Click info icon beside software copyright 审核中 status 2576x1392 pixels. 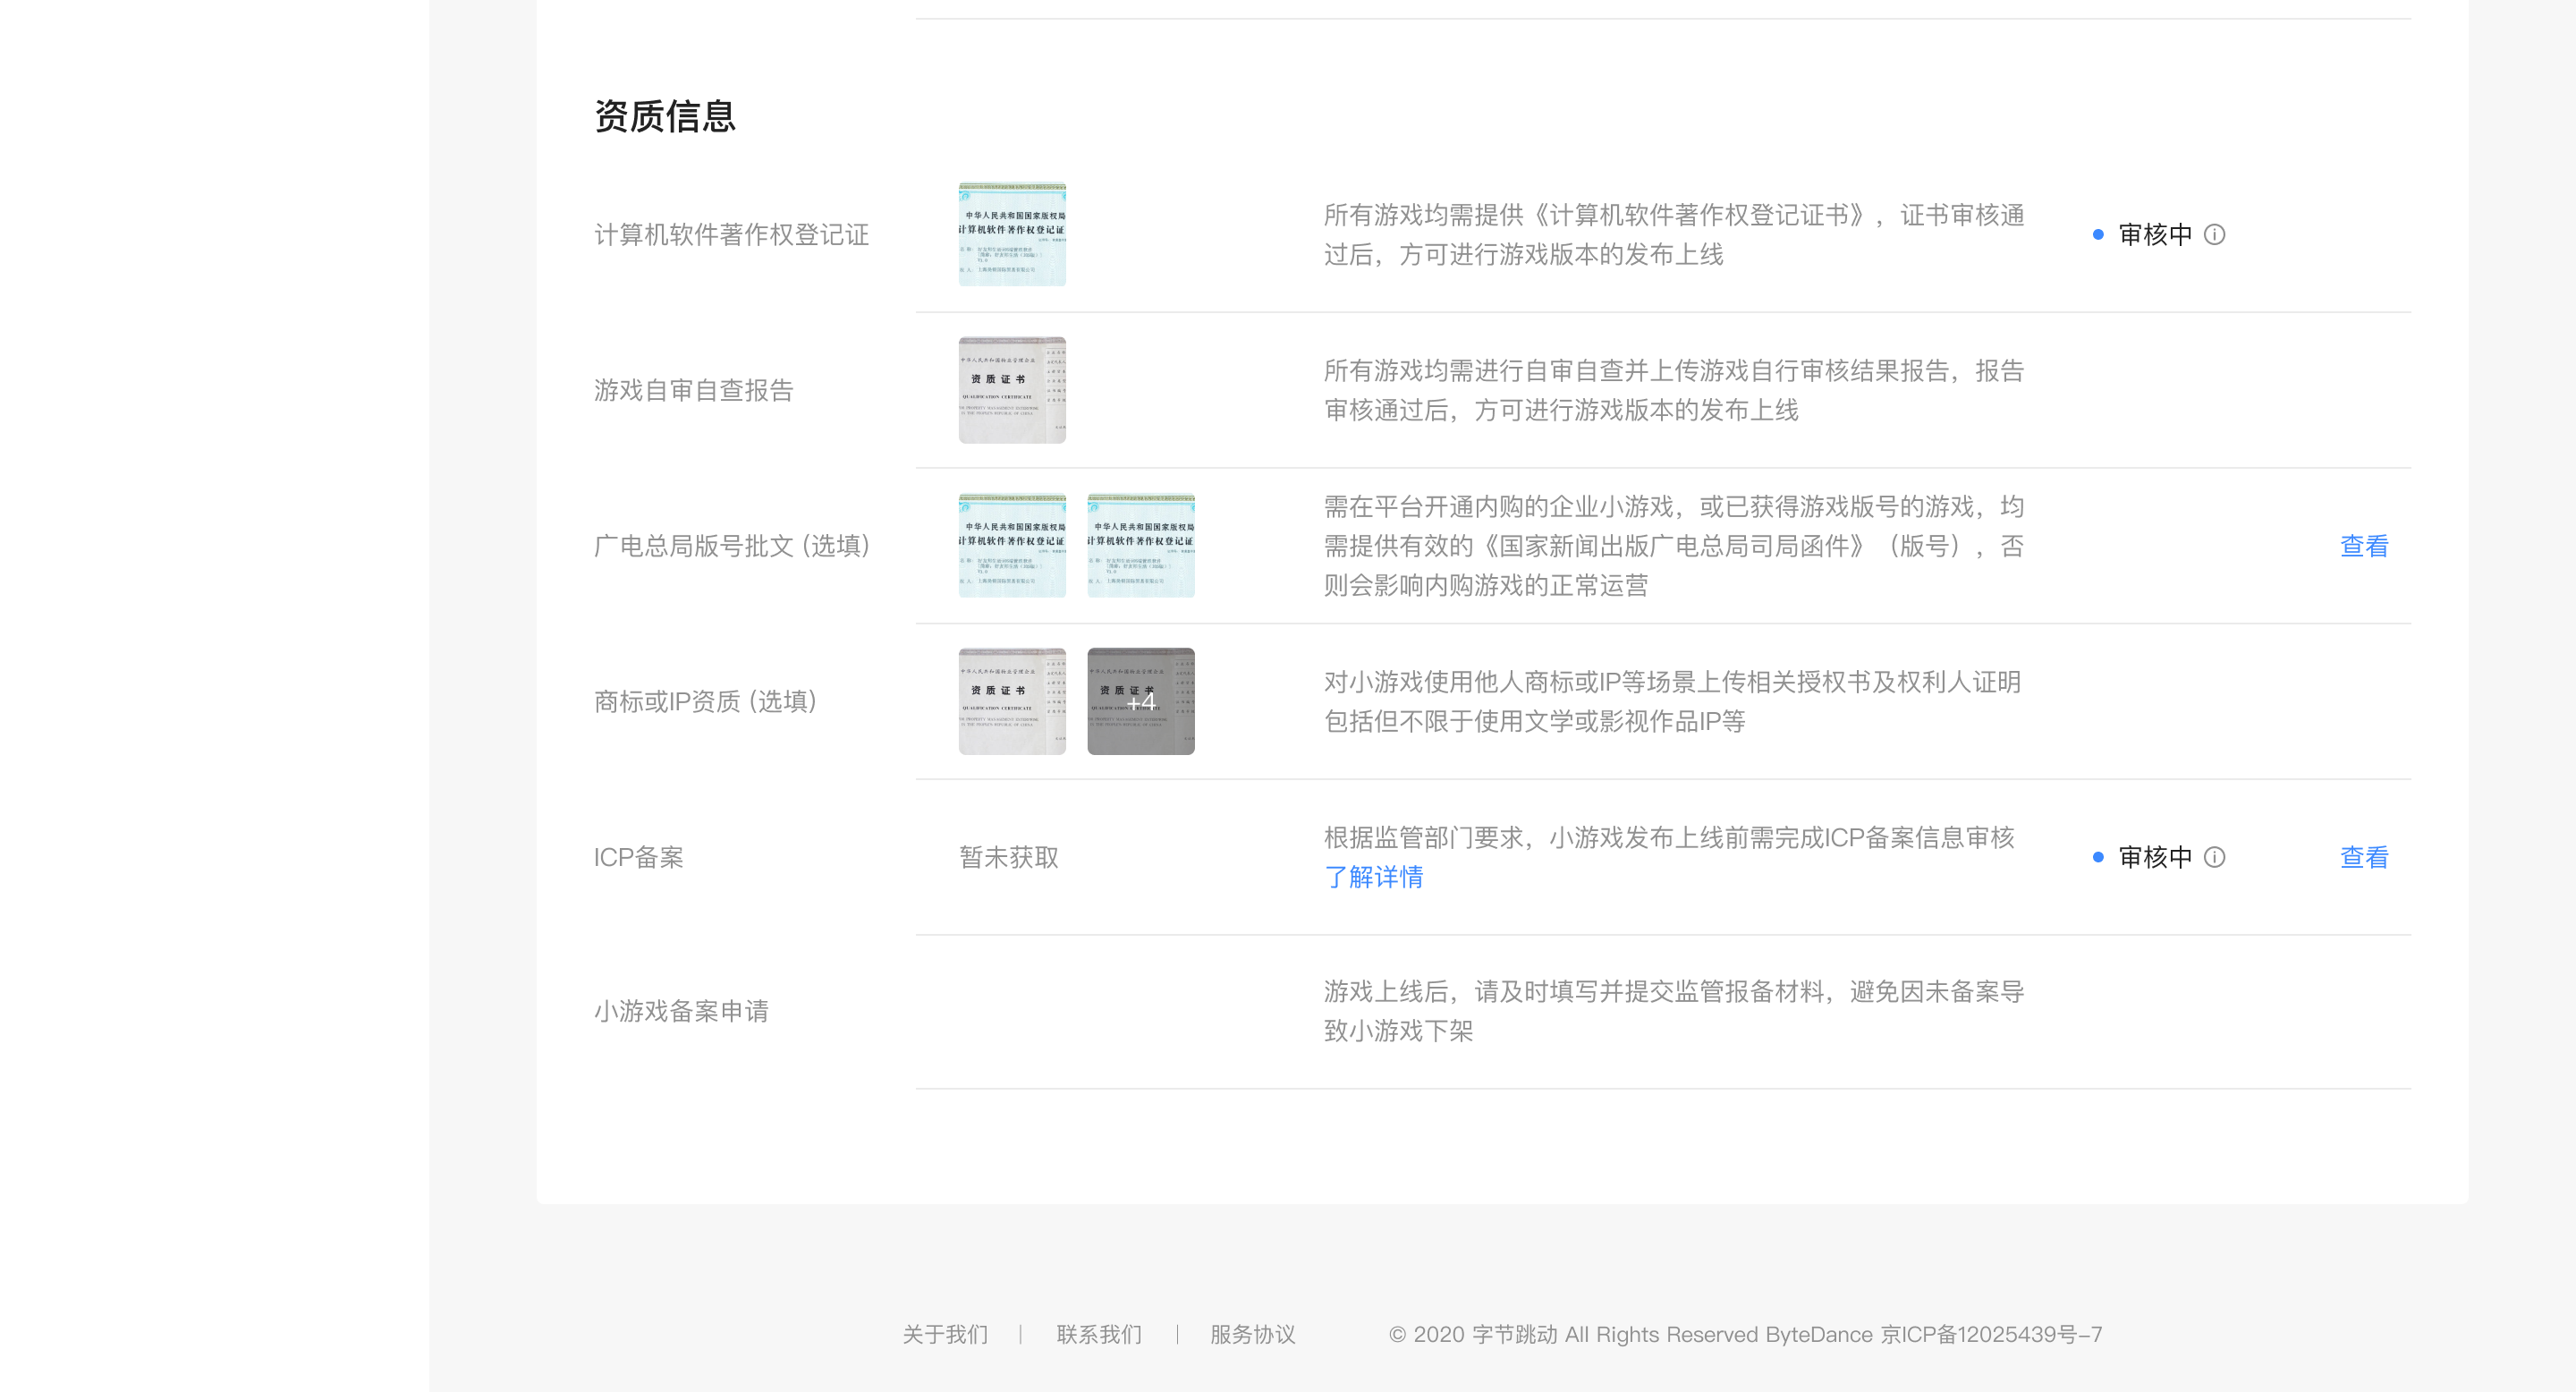[2214, 234]
